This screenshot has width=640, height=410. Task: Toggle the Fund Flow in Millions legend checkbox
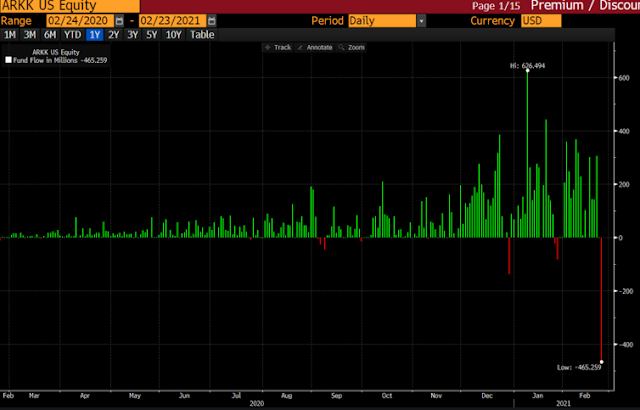click(x=8, y=60)
